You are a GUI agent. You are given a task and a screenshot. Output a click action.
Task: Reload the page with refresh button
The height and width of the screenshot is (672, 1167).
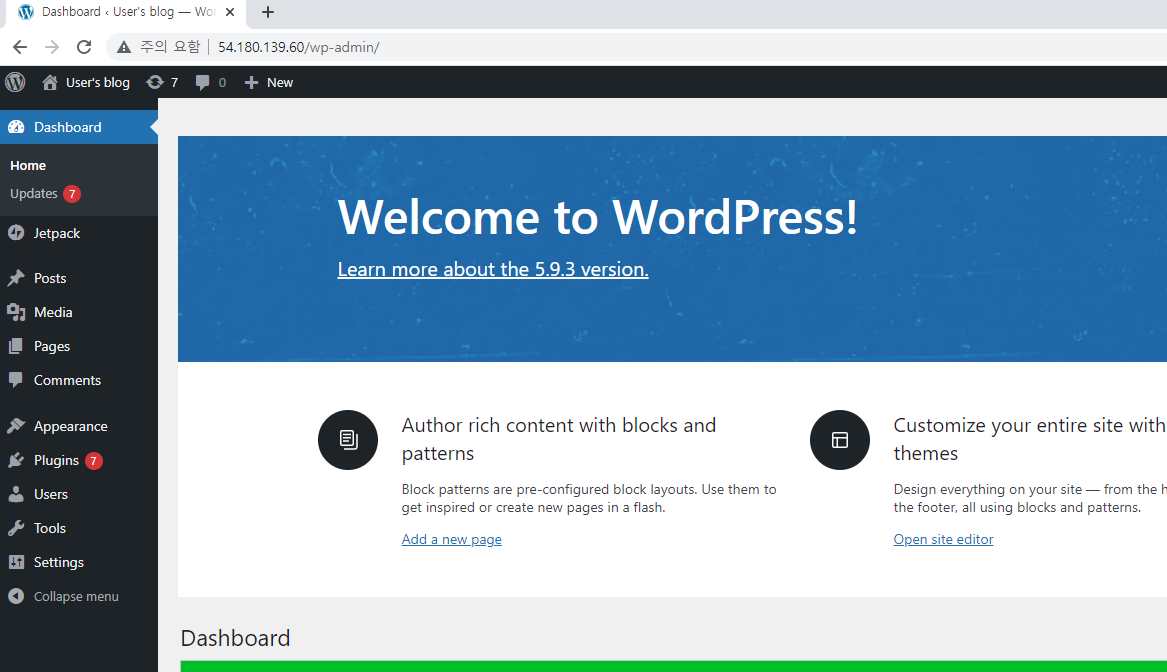[x=84, y=47]
